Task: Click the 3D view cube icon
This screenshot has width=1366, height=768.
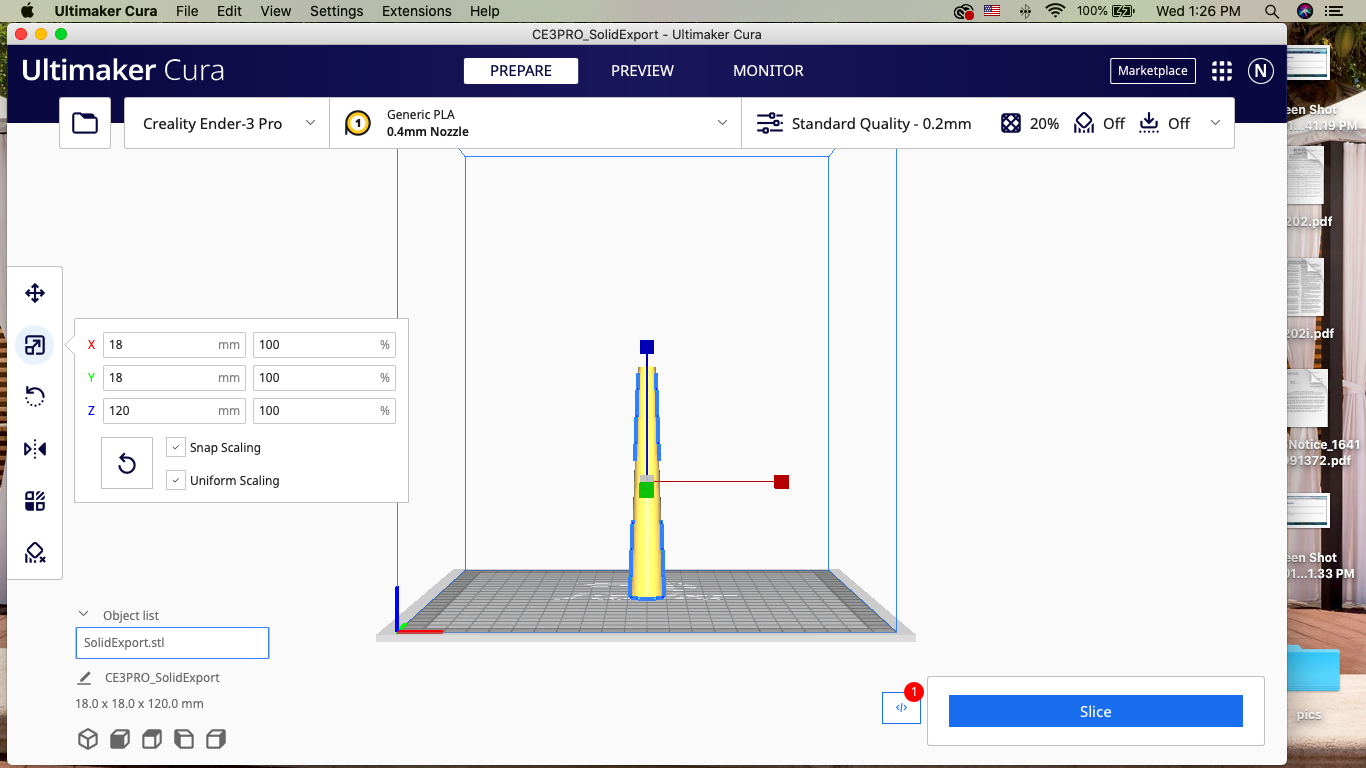Action: [x=88, y=738]
